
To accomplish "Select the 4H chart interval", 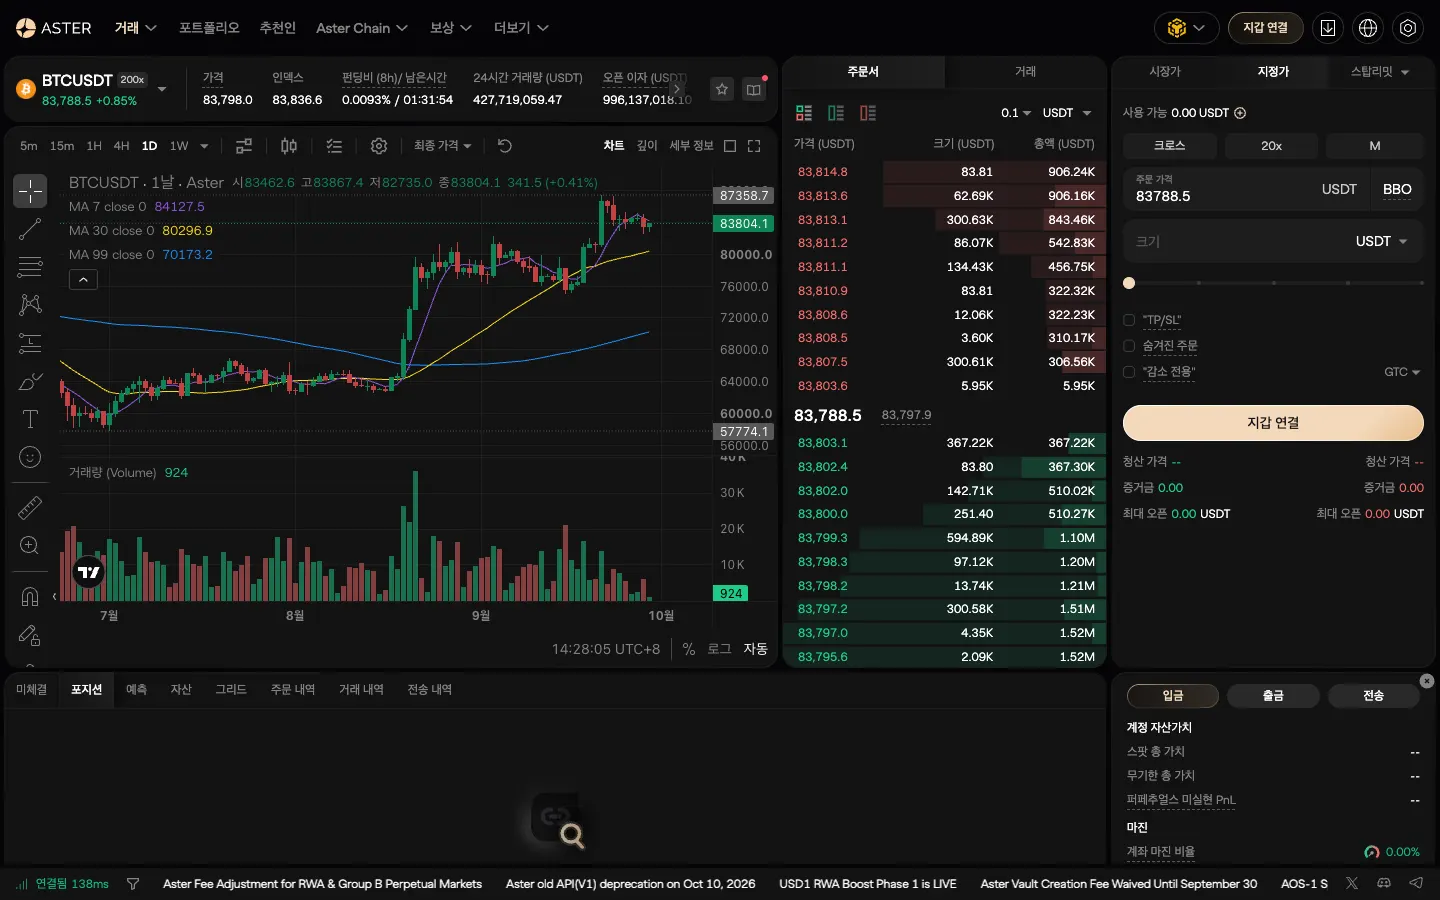I will pos(121,146).
